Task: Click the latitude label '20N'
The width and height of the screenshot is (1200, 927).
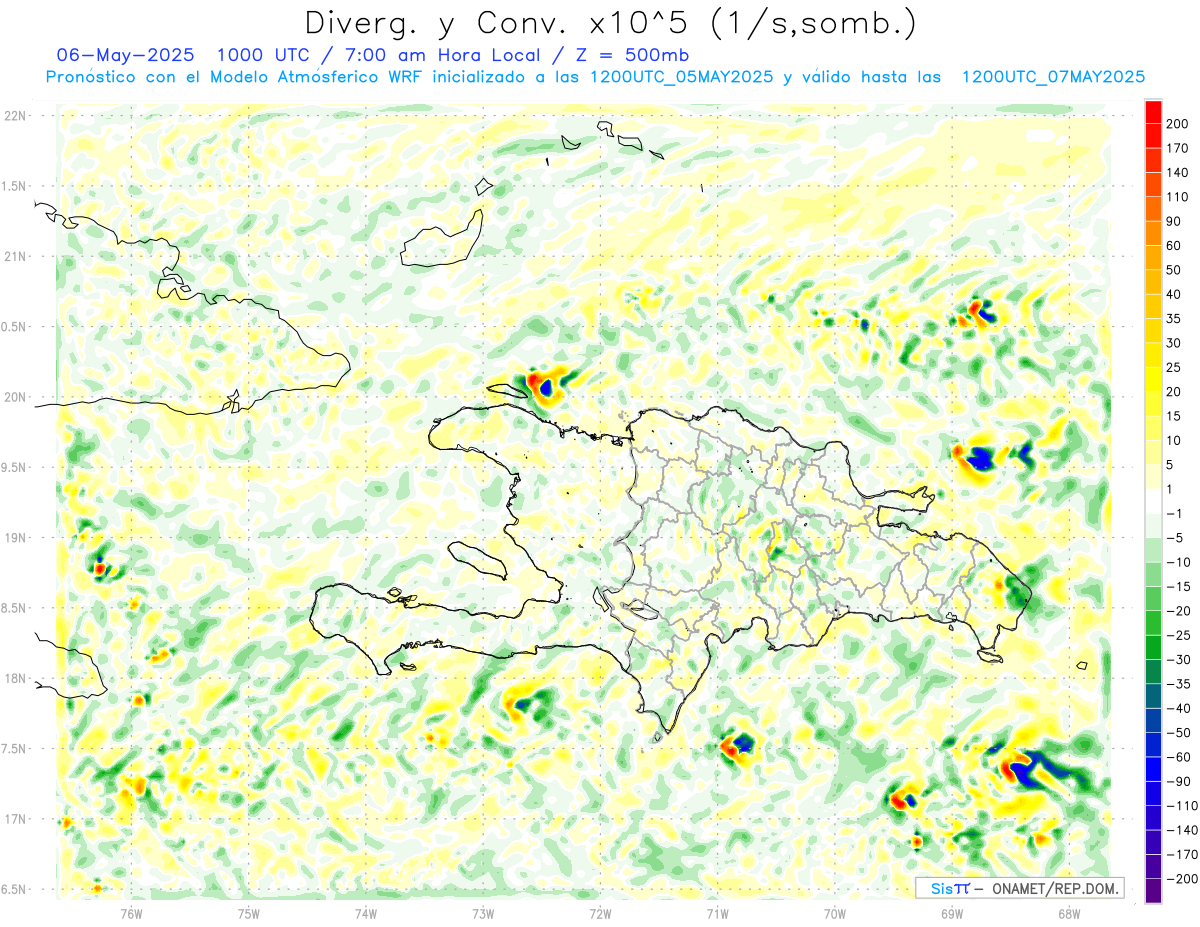Action: [15, 397]
